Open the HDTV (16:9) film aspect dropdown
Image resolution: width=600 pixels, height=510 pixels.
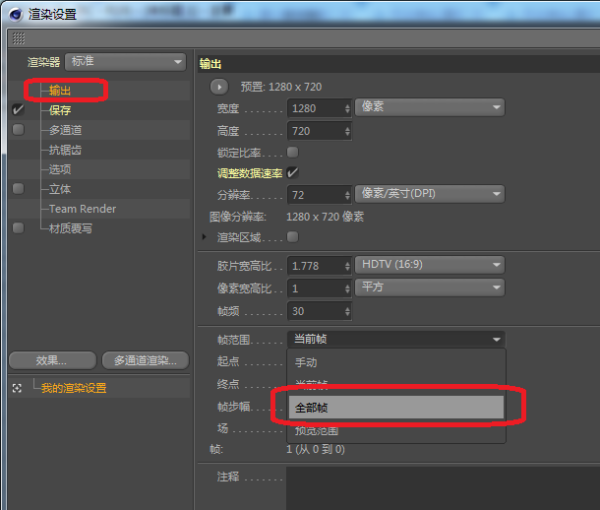click(x=429, y=265)
